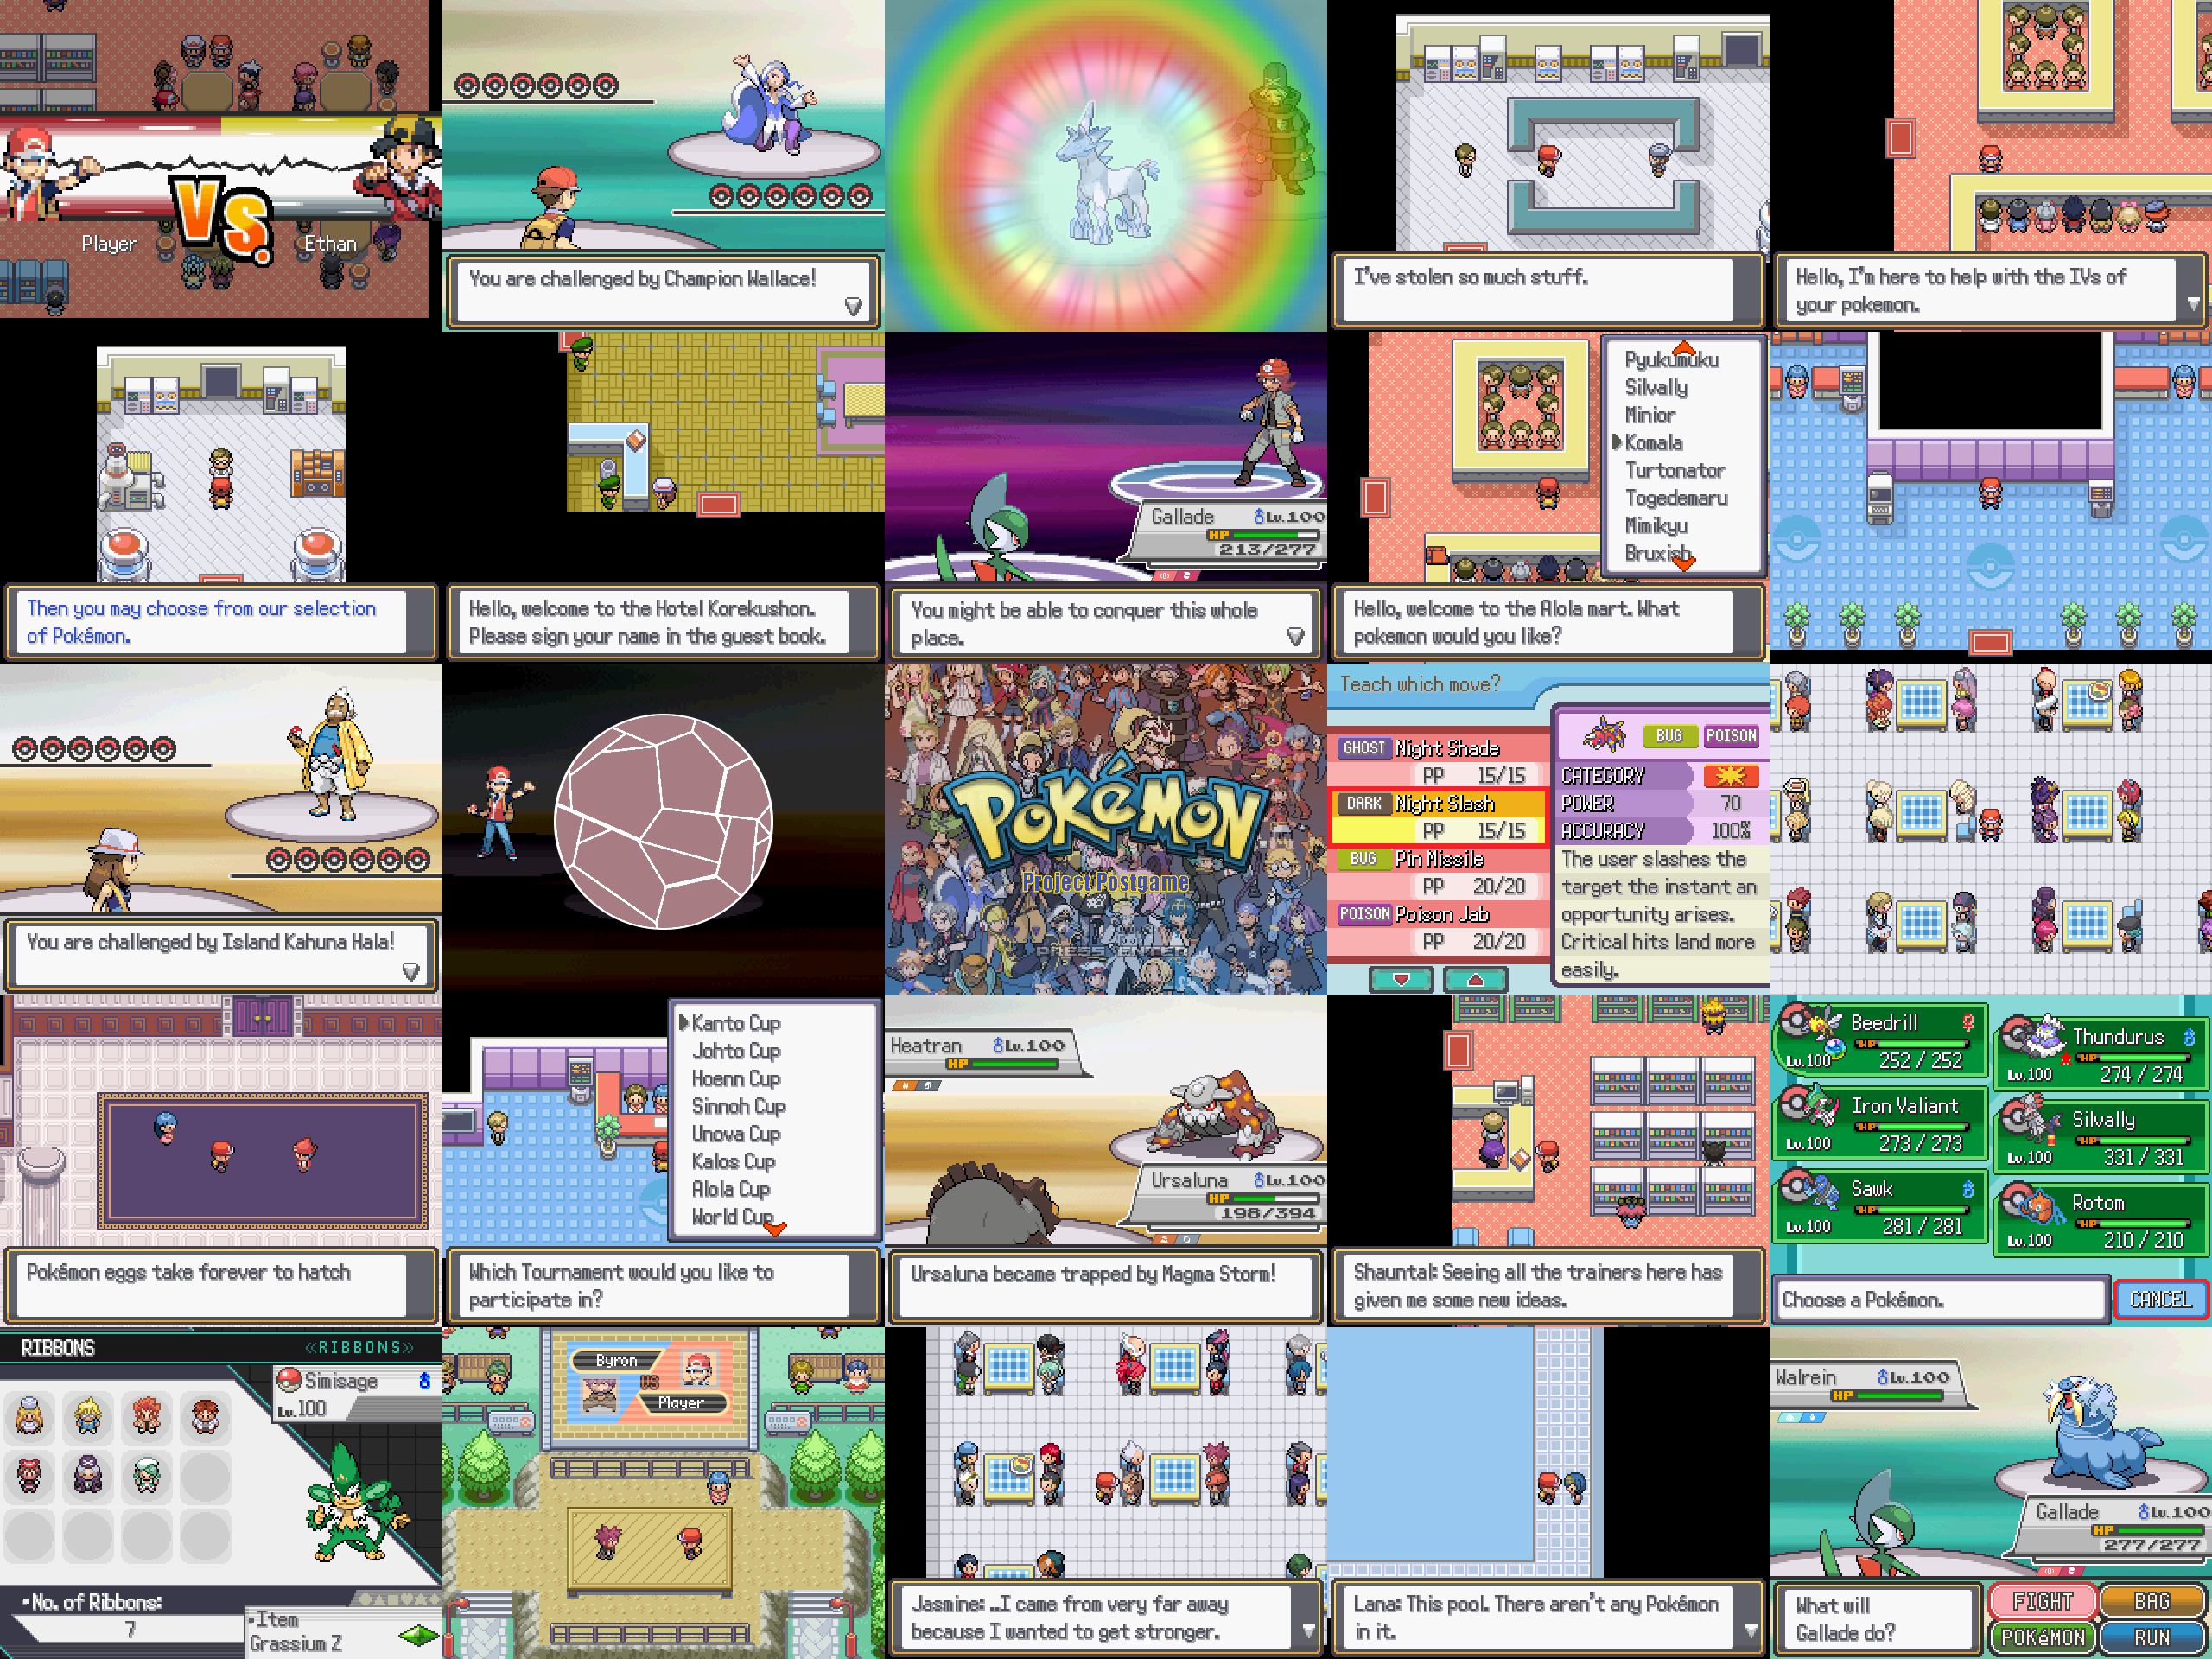Choose Komala in Alola mart list
Screen dimensions: 2212x1659
pyautogui.click(x=1653, y=442)
